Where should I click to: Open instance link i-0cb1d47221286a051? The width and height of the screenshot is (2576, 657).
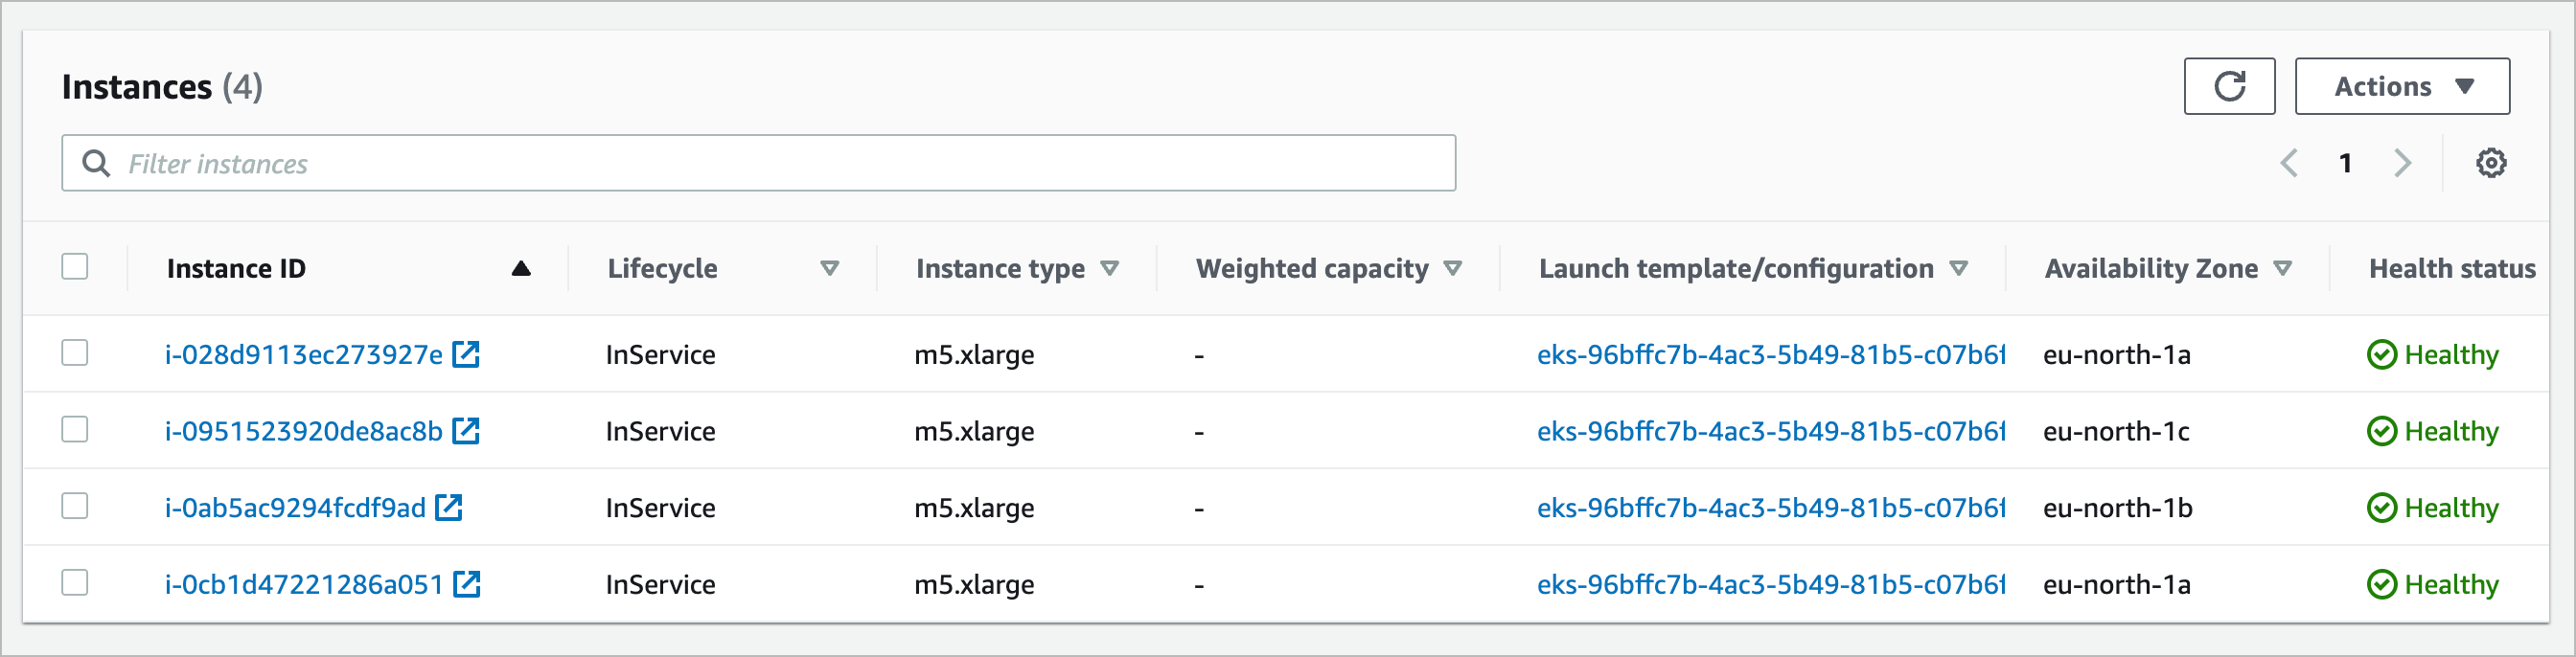(x=304, y=584)
